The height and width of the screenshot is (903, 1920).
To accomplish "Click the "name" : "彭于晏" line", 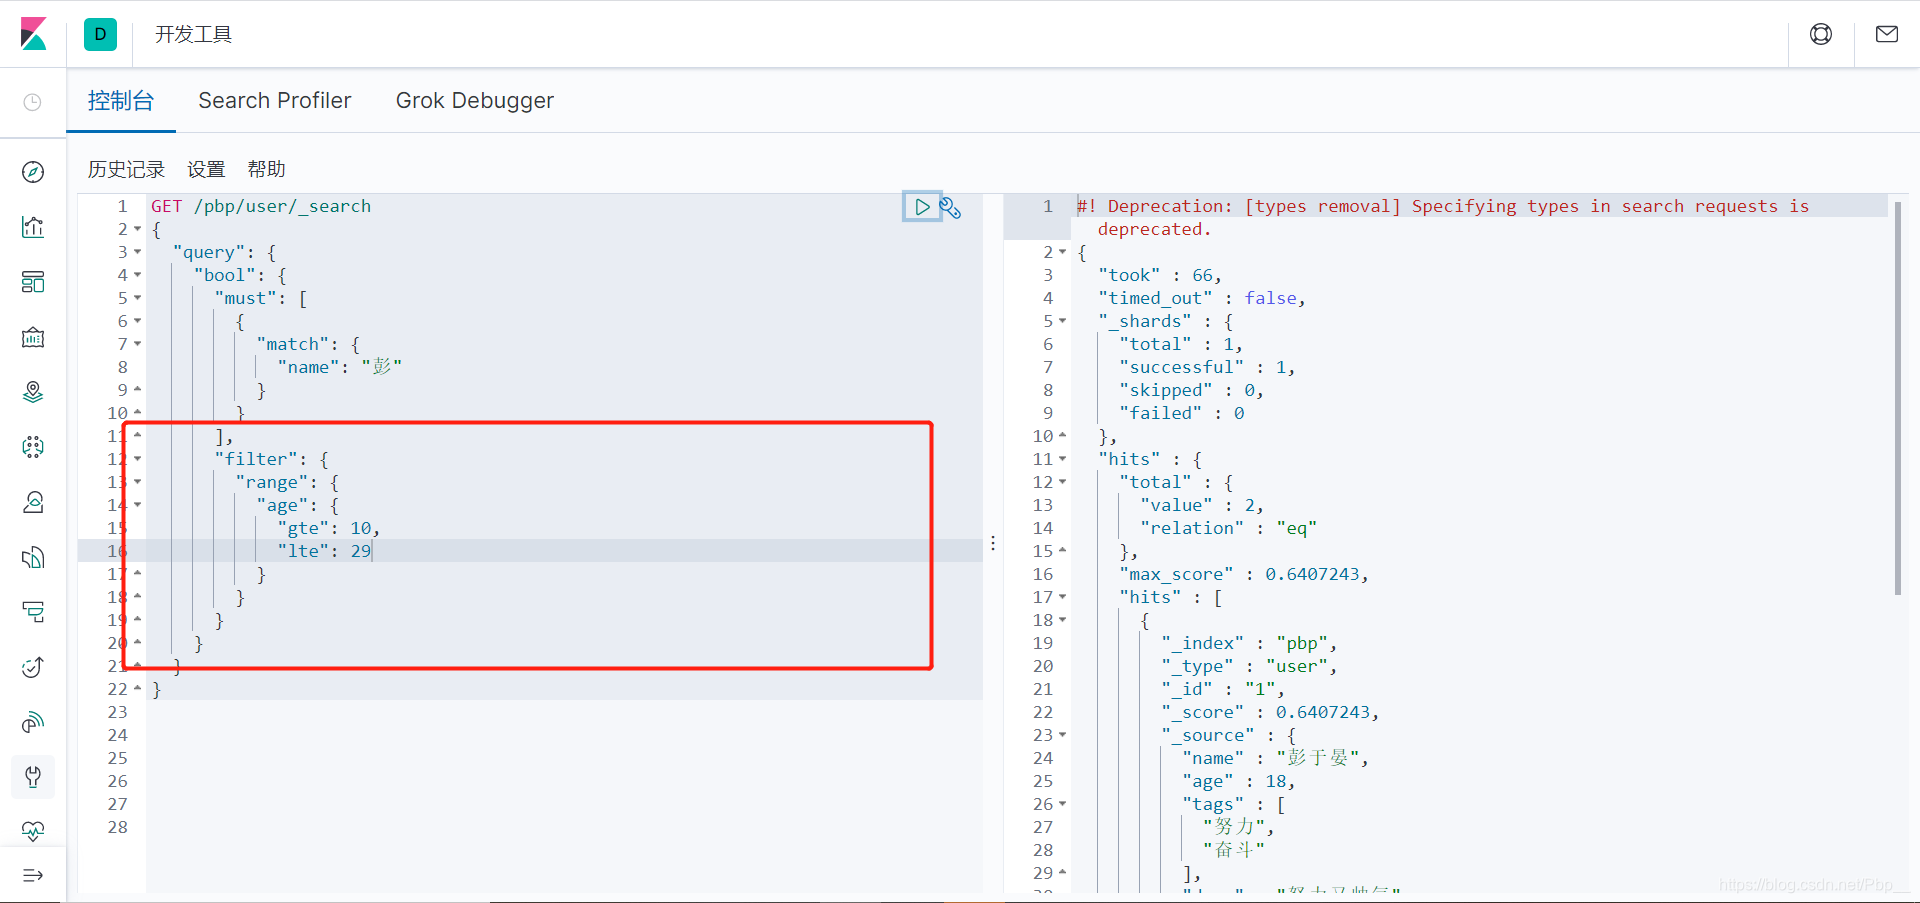I will click(1276, 758).
